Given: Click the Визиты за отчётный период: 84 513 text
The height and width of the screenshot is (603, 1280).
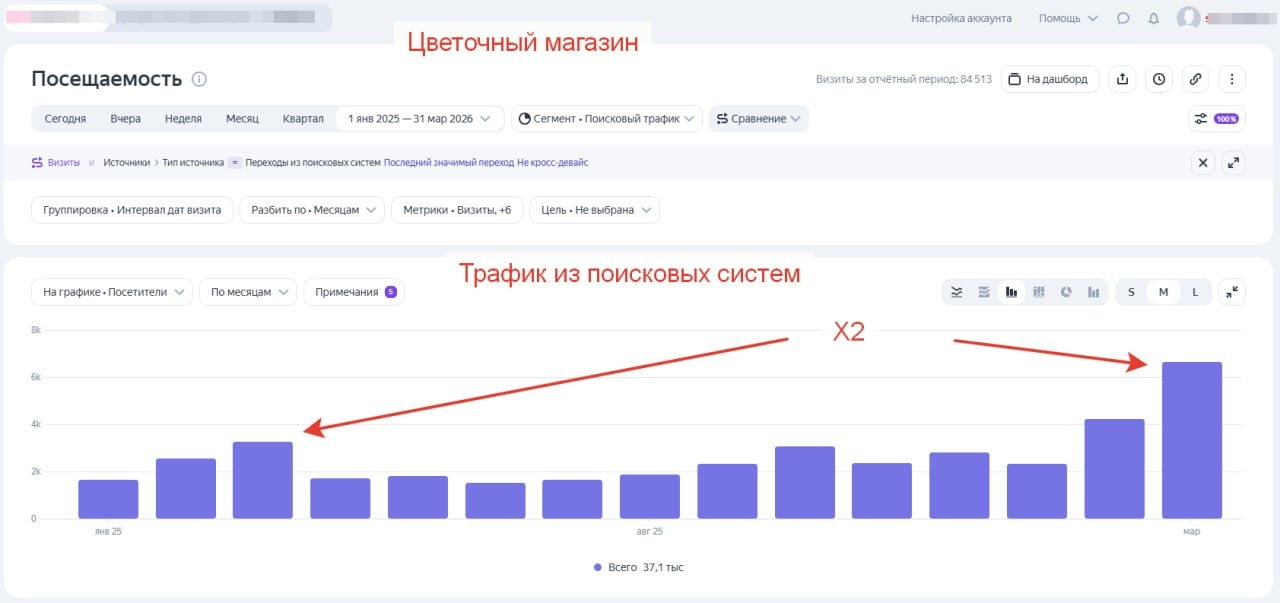Looking at the screenshot, I should [904, 79].
